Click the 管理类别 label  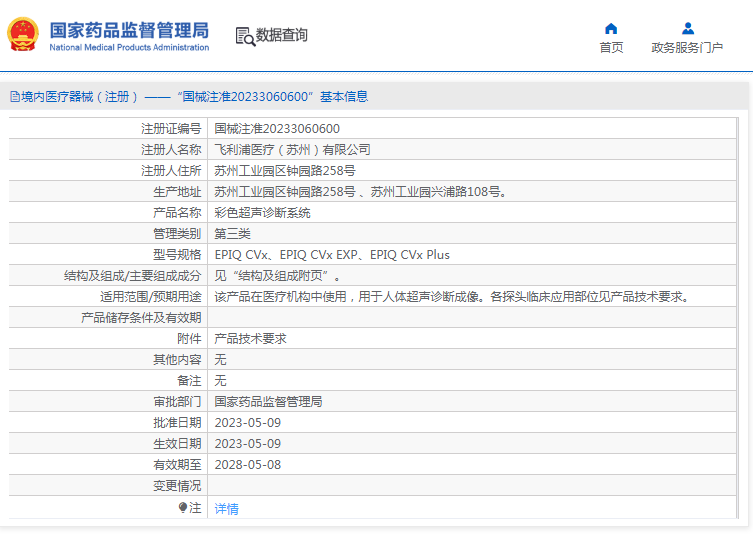pyautogui.click(x=177, y=234)
